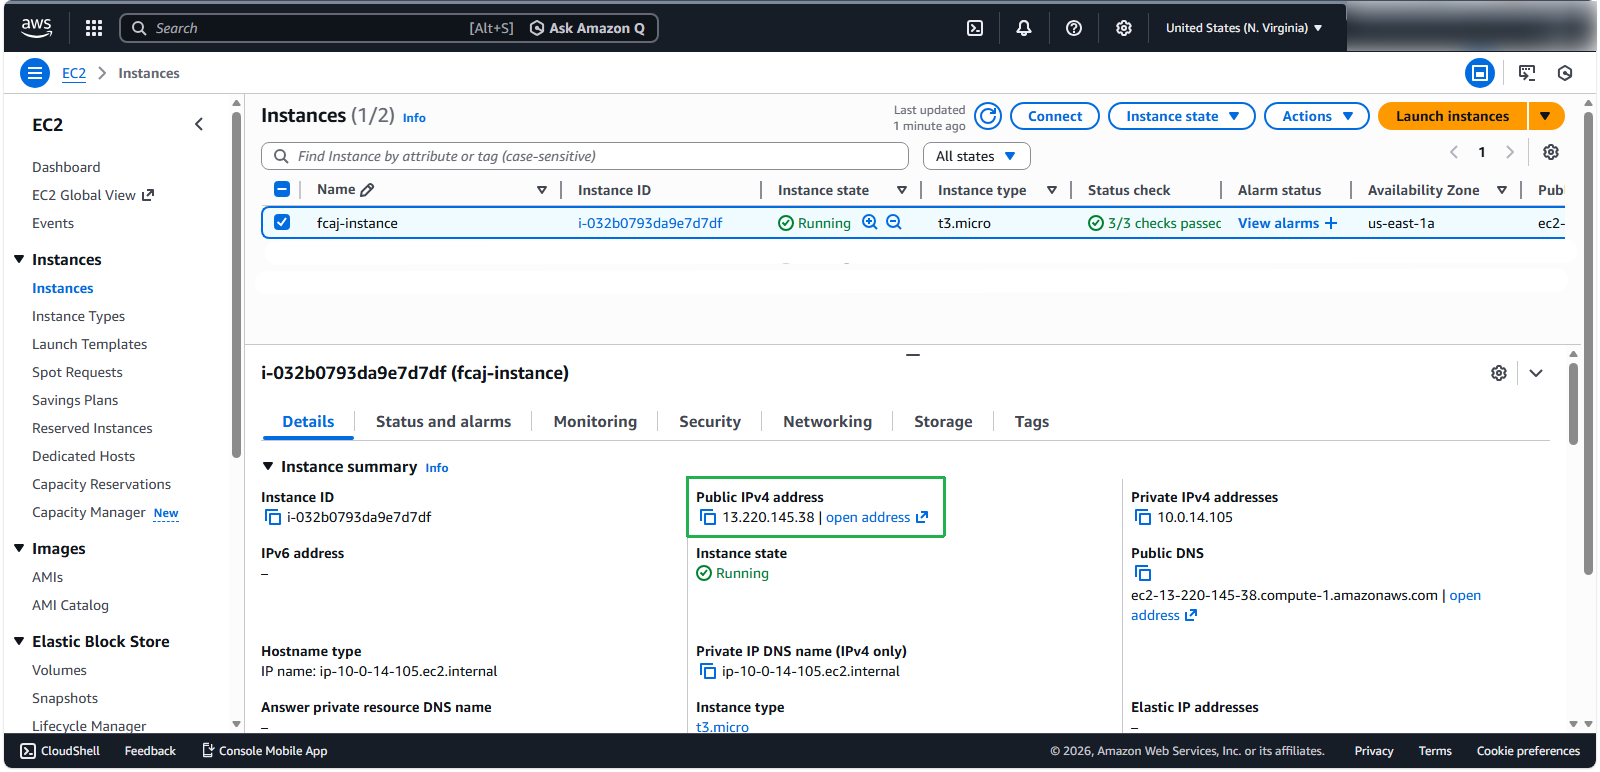Click the t3.micro instance type link

click(x=722, y=727)
